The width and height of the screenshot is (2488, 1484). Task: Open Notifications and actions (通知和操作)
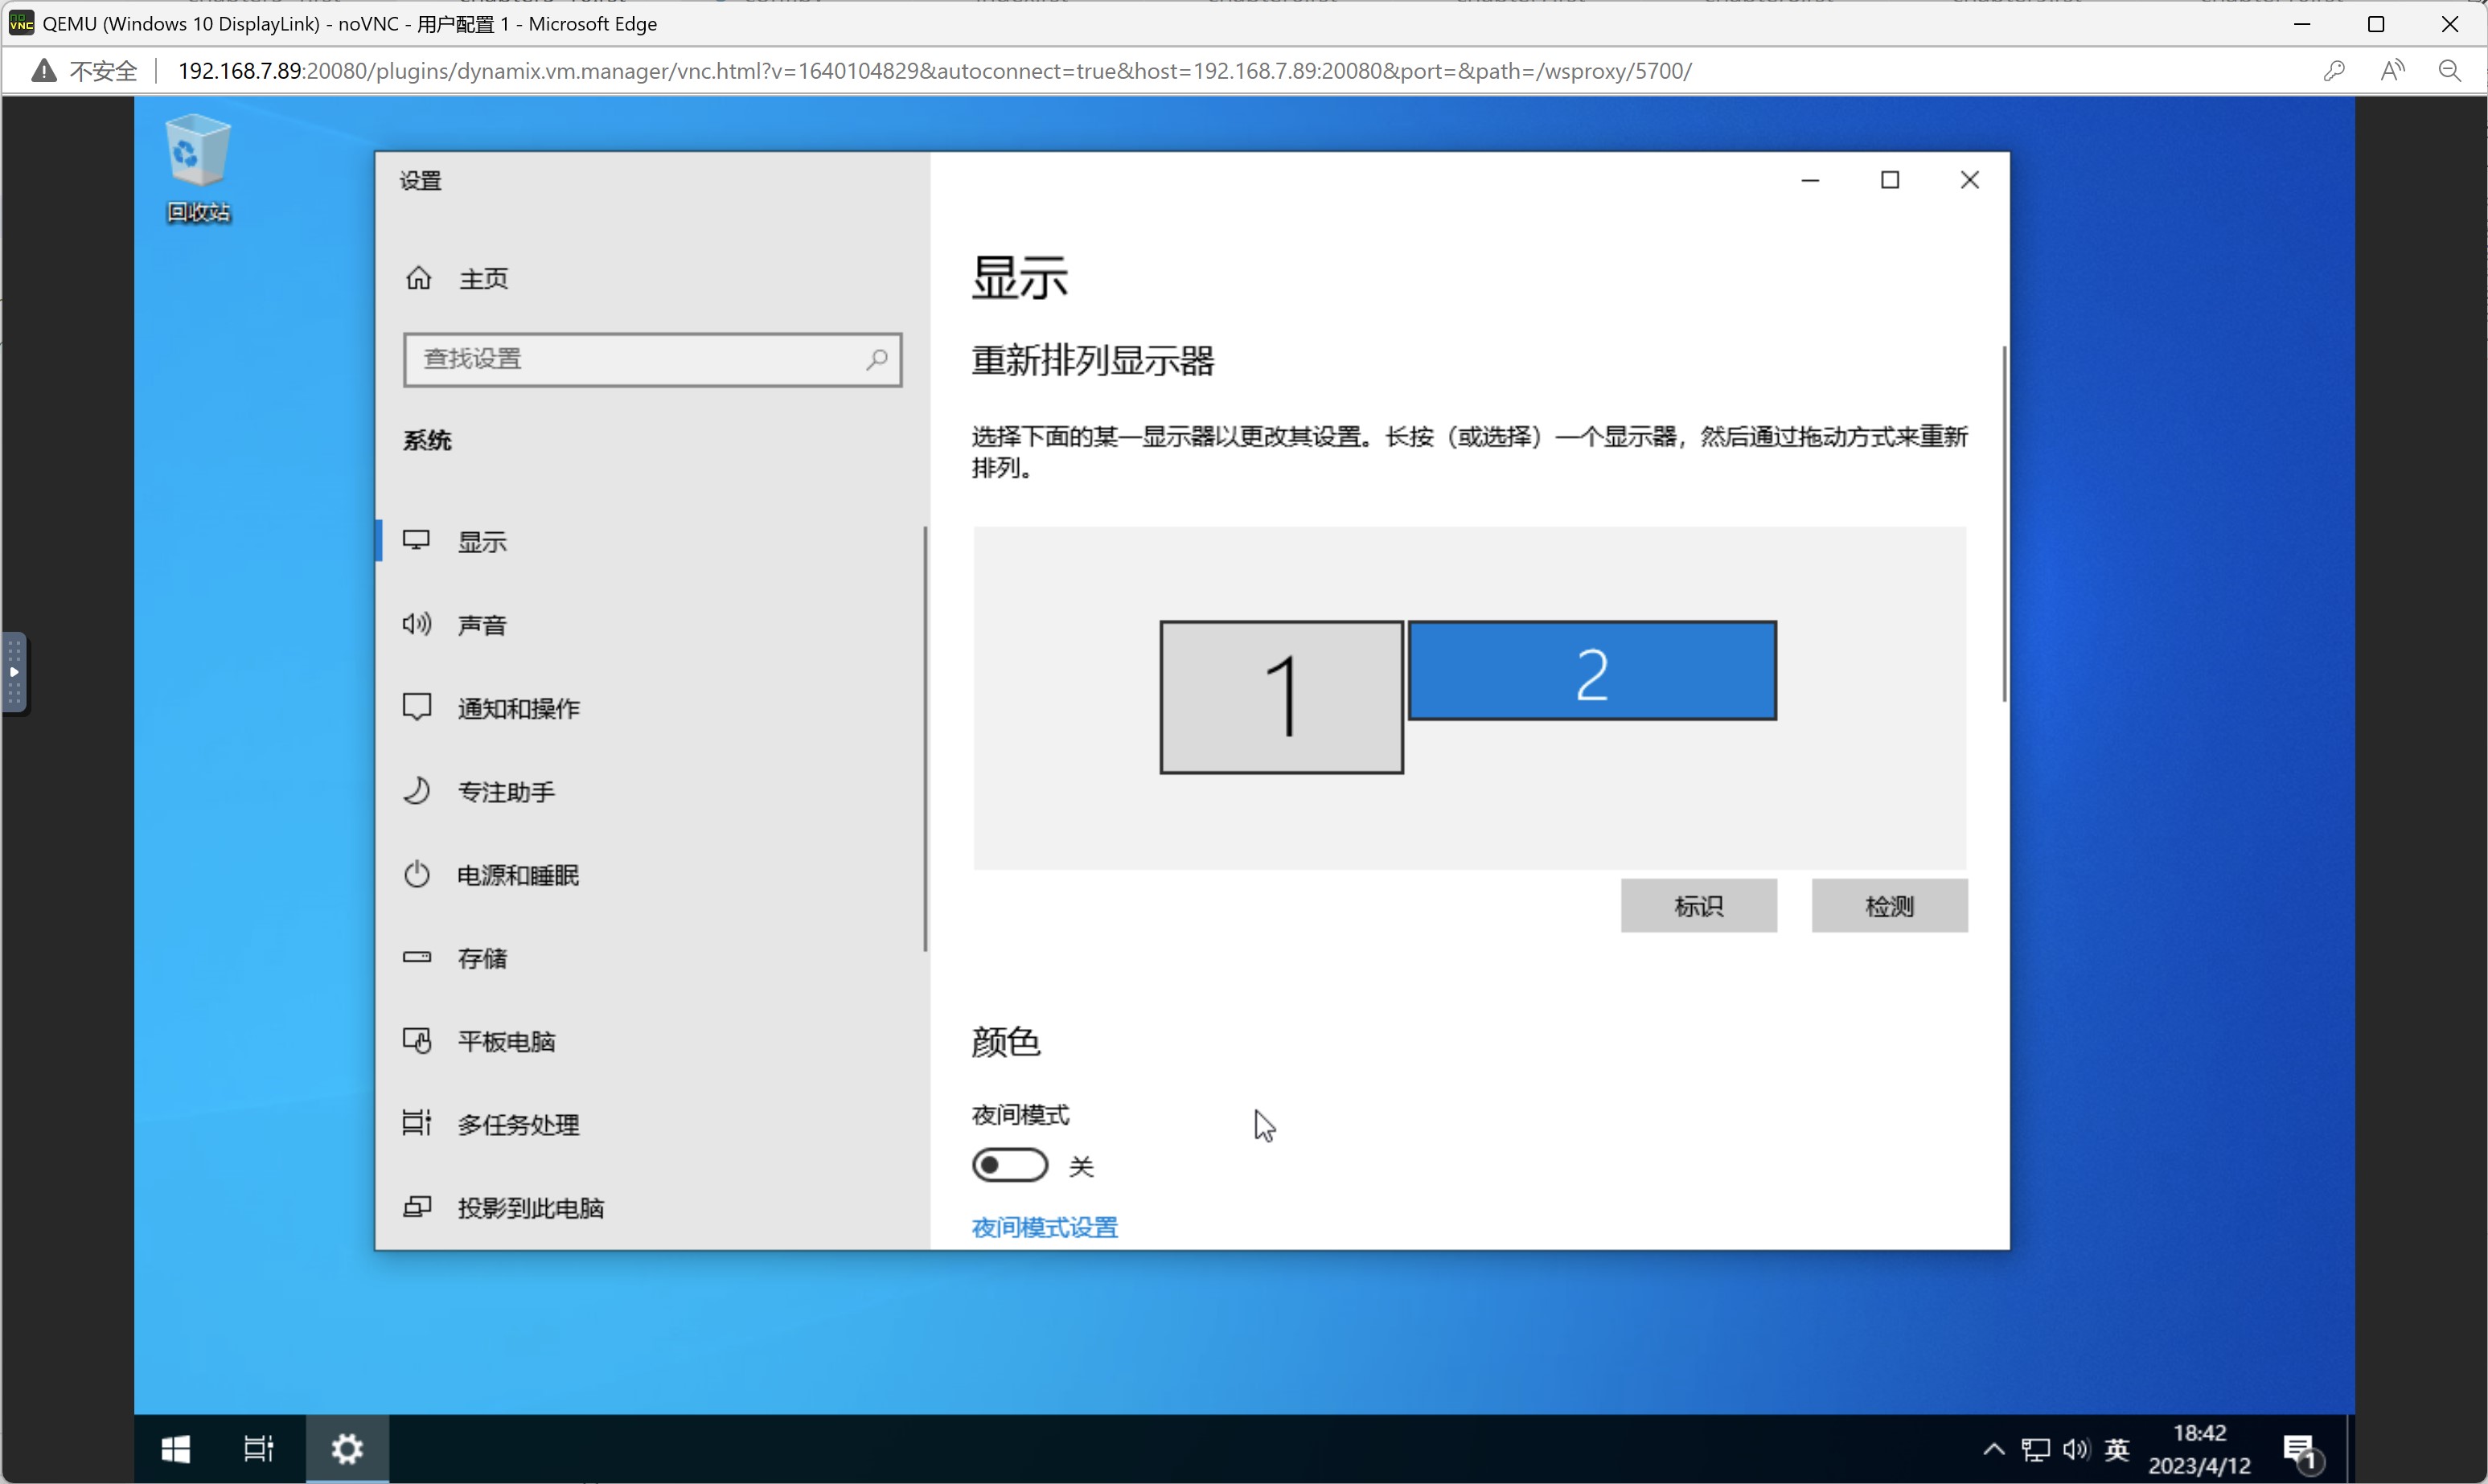coord(518,708)
